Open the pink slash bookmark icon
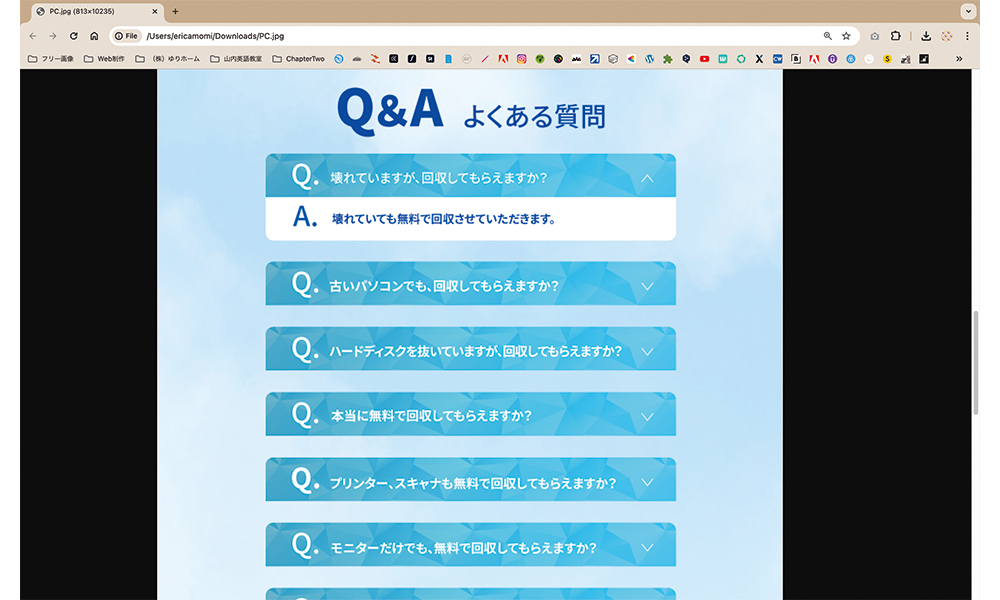This screenshot has height=600, width=1000. point(485,59)
